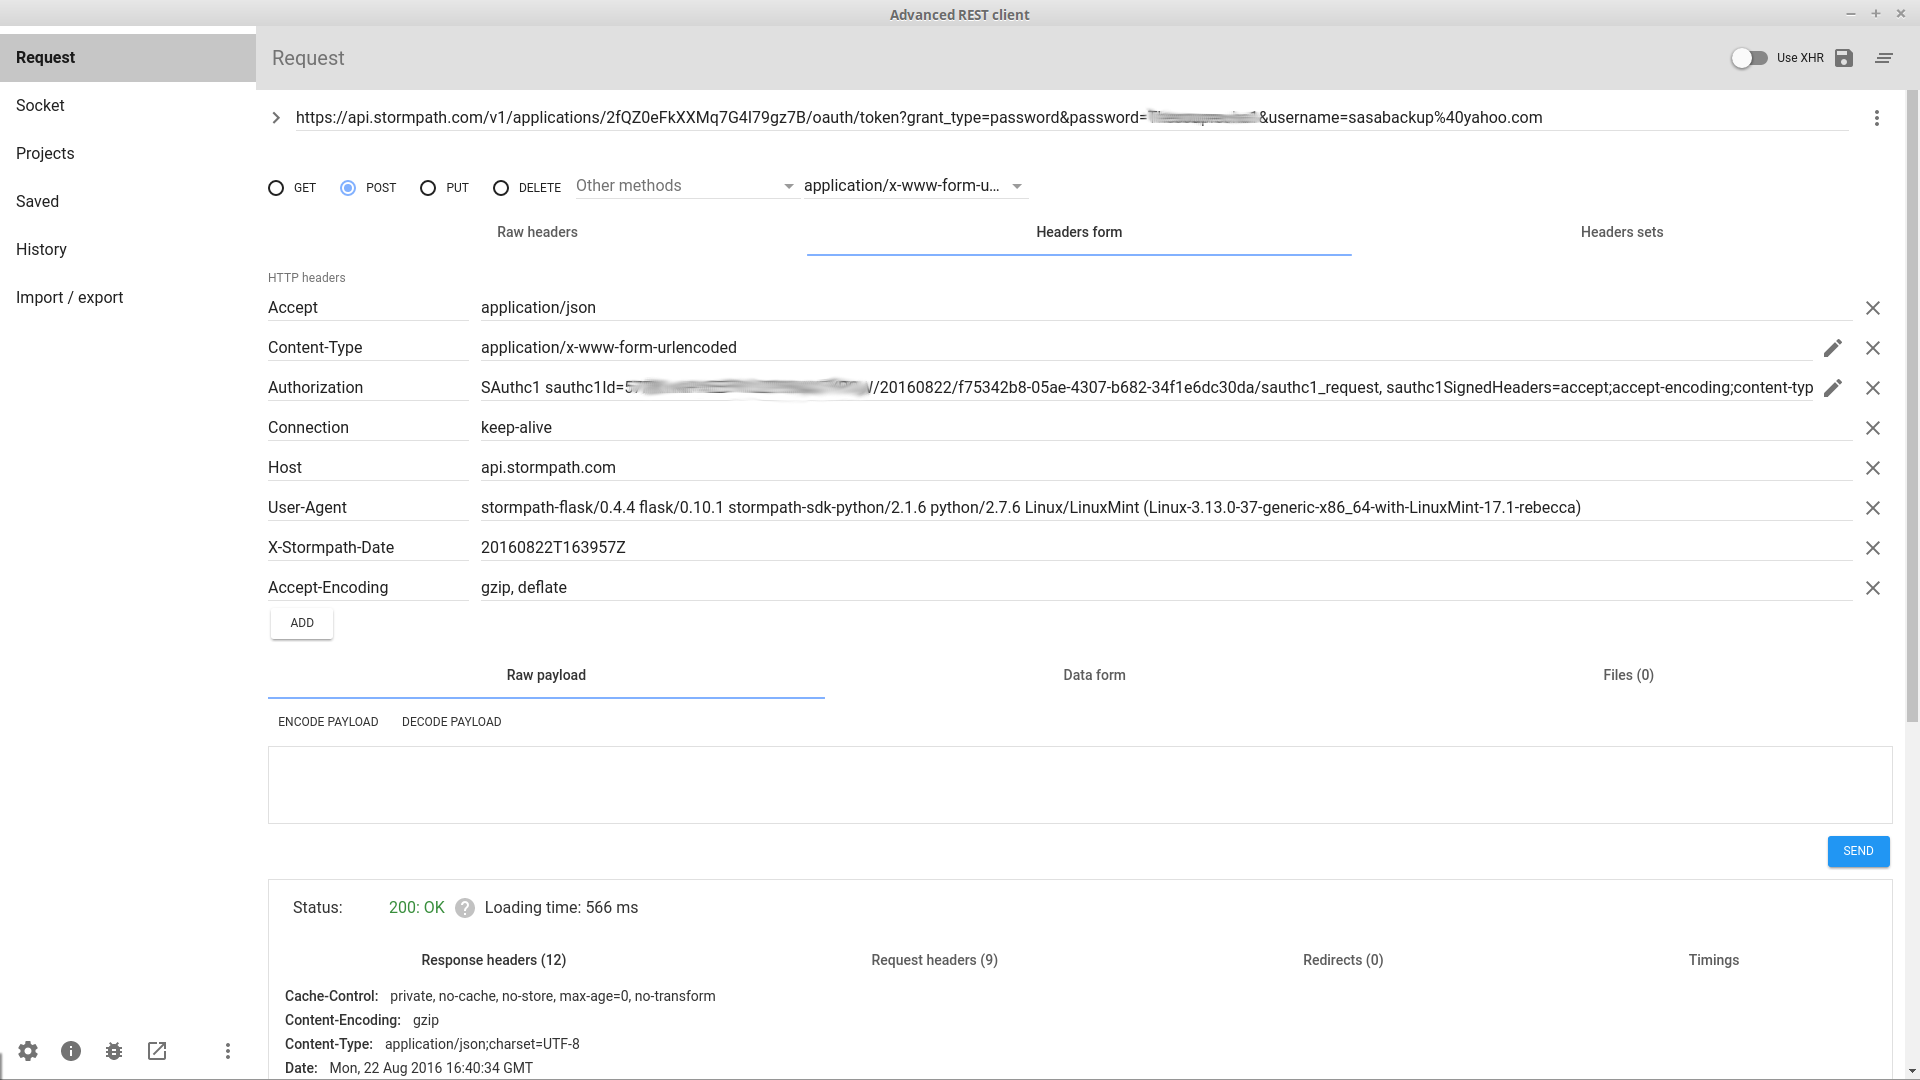Screen dimensions: 1920x1080
Task: Click the 200: OK status text
Action: [x=416, y=908]
